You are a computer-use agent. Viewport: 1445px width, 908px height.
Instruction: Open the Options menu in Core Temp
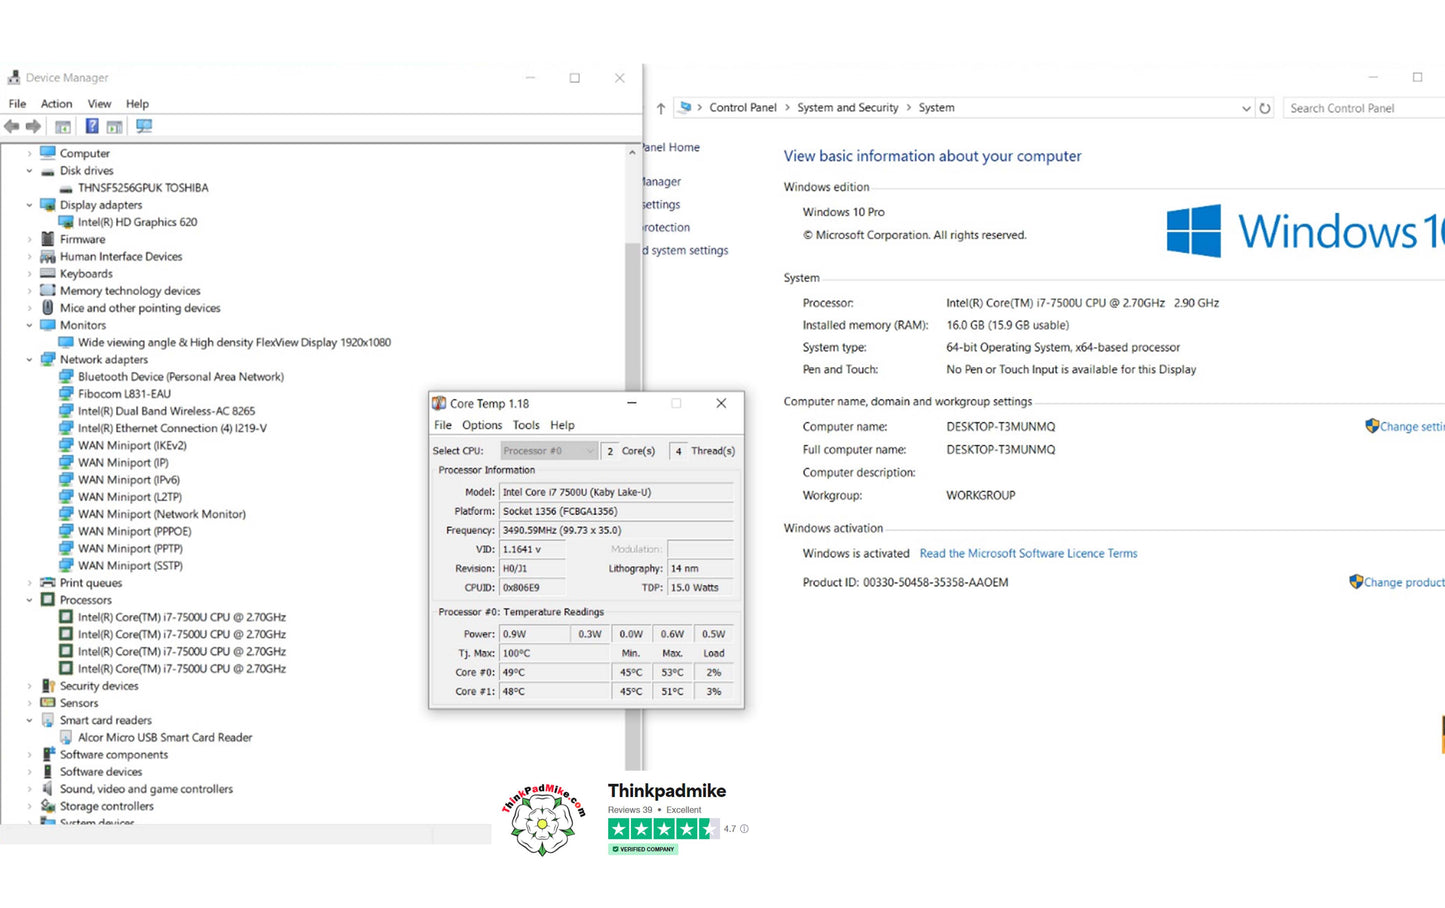coord(482,425)
